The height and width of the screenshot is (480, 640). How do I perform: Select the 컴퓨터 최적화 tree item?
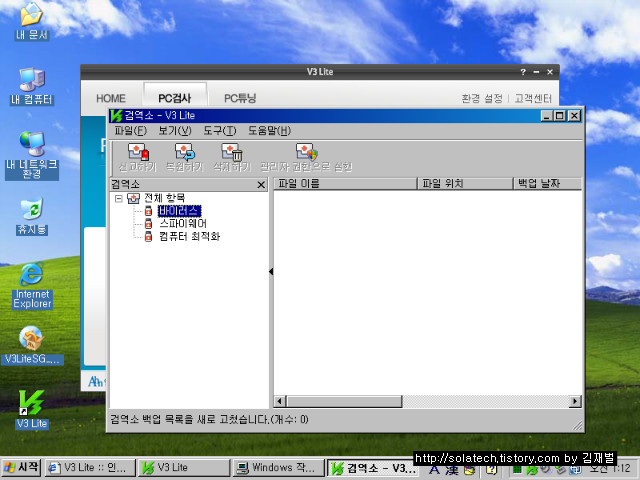click(189, 236)
